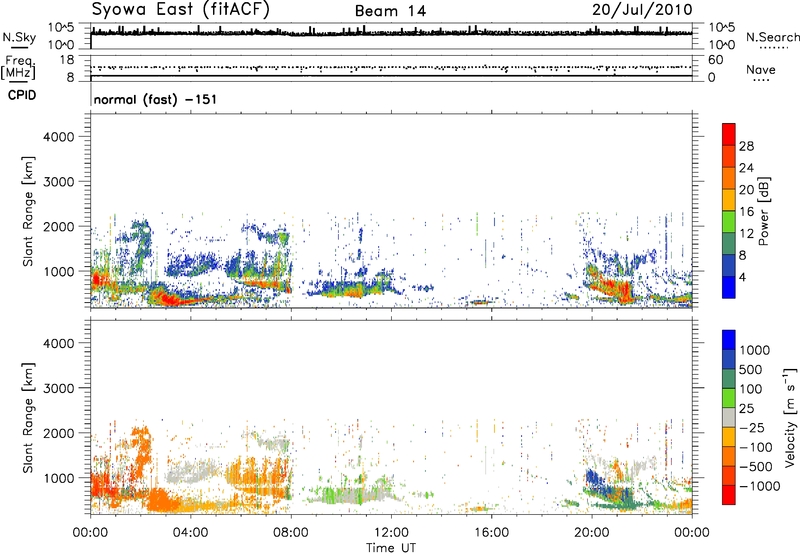Select the "N.Sky" legend label

click(x=19, y=37)
